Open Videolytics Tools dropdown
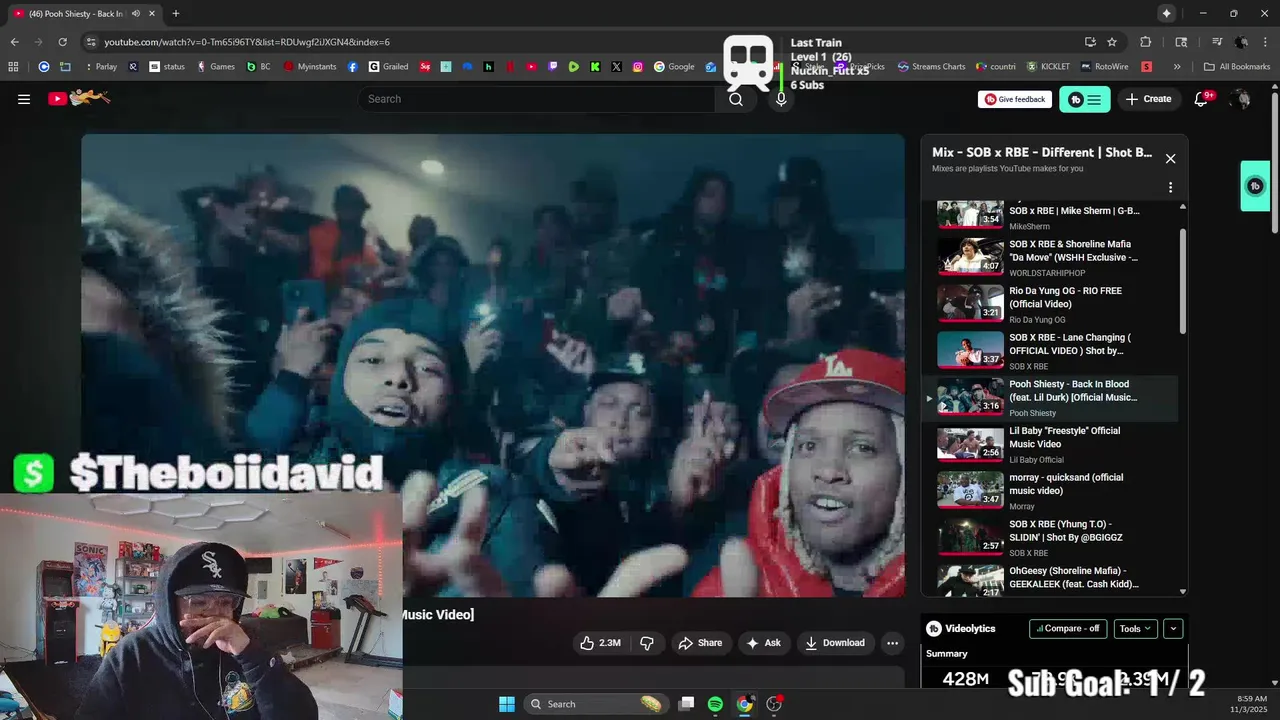The height and width of the screenshot is (720, 1280). tap(1135, 629)
